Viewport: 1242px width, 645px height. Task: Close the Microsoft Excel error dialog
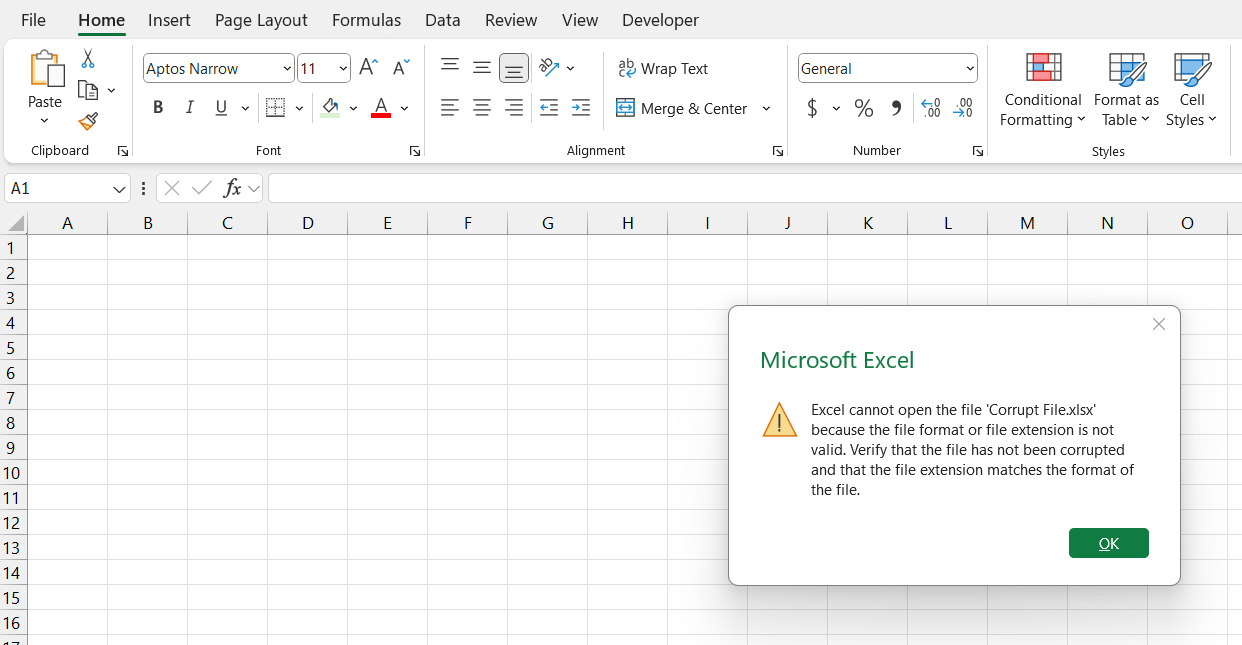(1159, 324)
